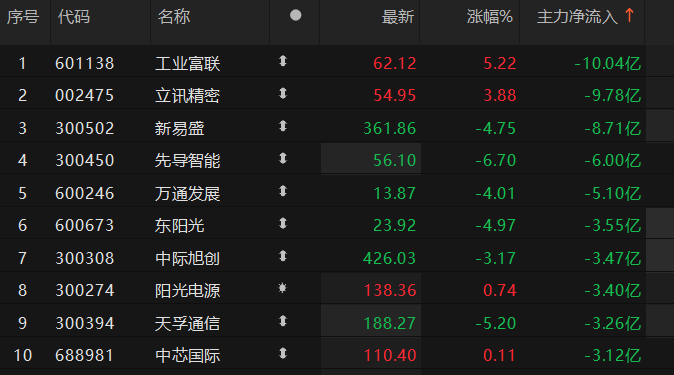
Task: Open stock code 600673
Action: [x=85, y=225]
